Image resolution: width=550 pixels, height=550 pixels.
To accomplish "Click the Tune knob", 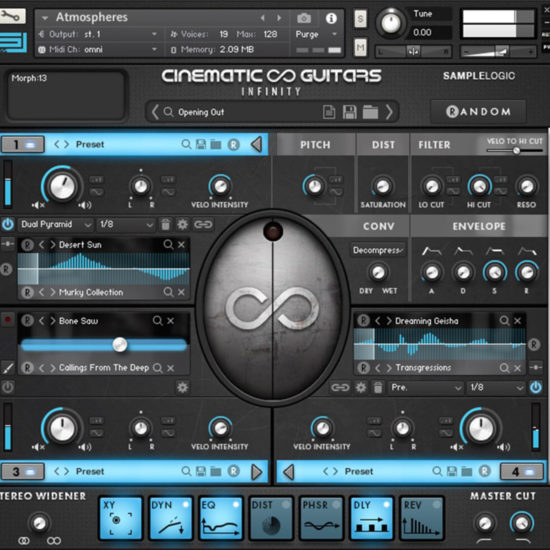I will point(390,23).
